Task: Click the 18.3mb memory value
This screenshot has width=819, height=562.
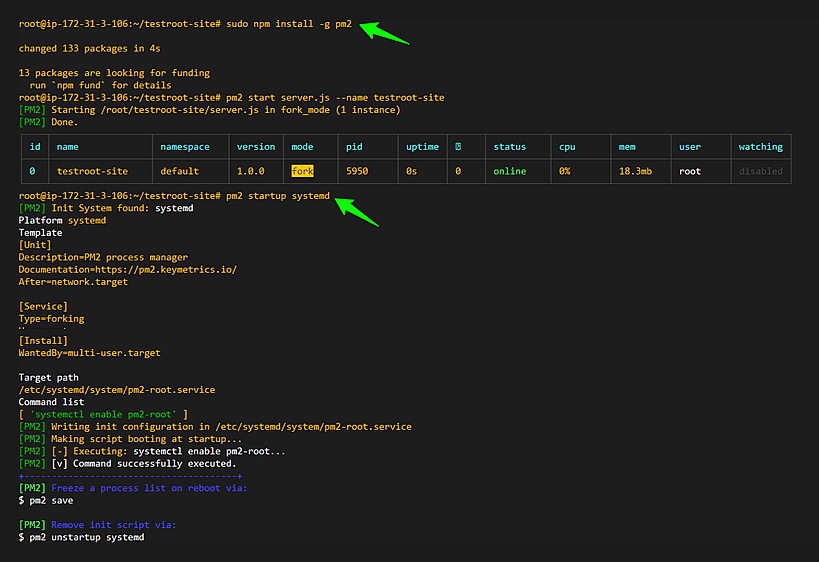Action: pos(635,171)
